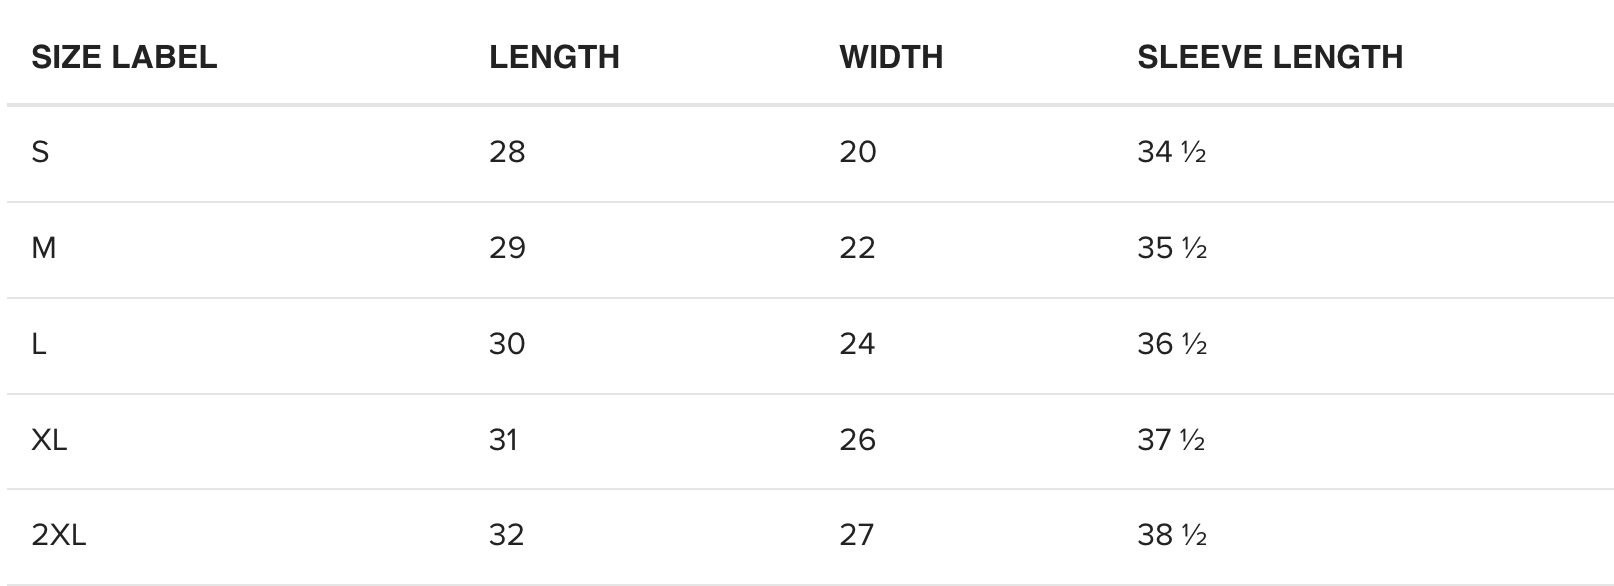Click width value 20 in S row
1614x586 pixels.
pyautogui.click(x=858, y=152)
